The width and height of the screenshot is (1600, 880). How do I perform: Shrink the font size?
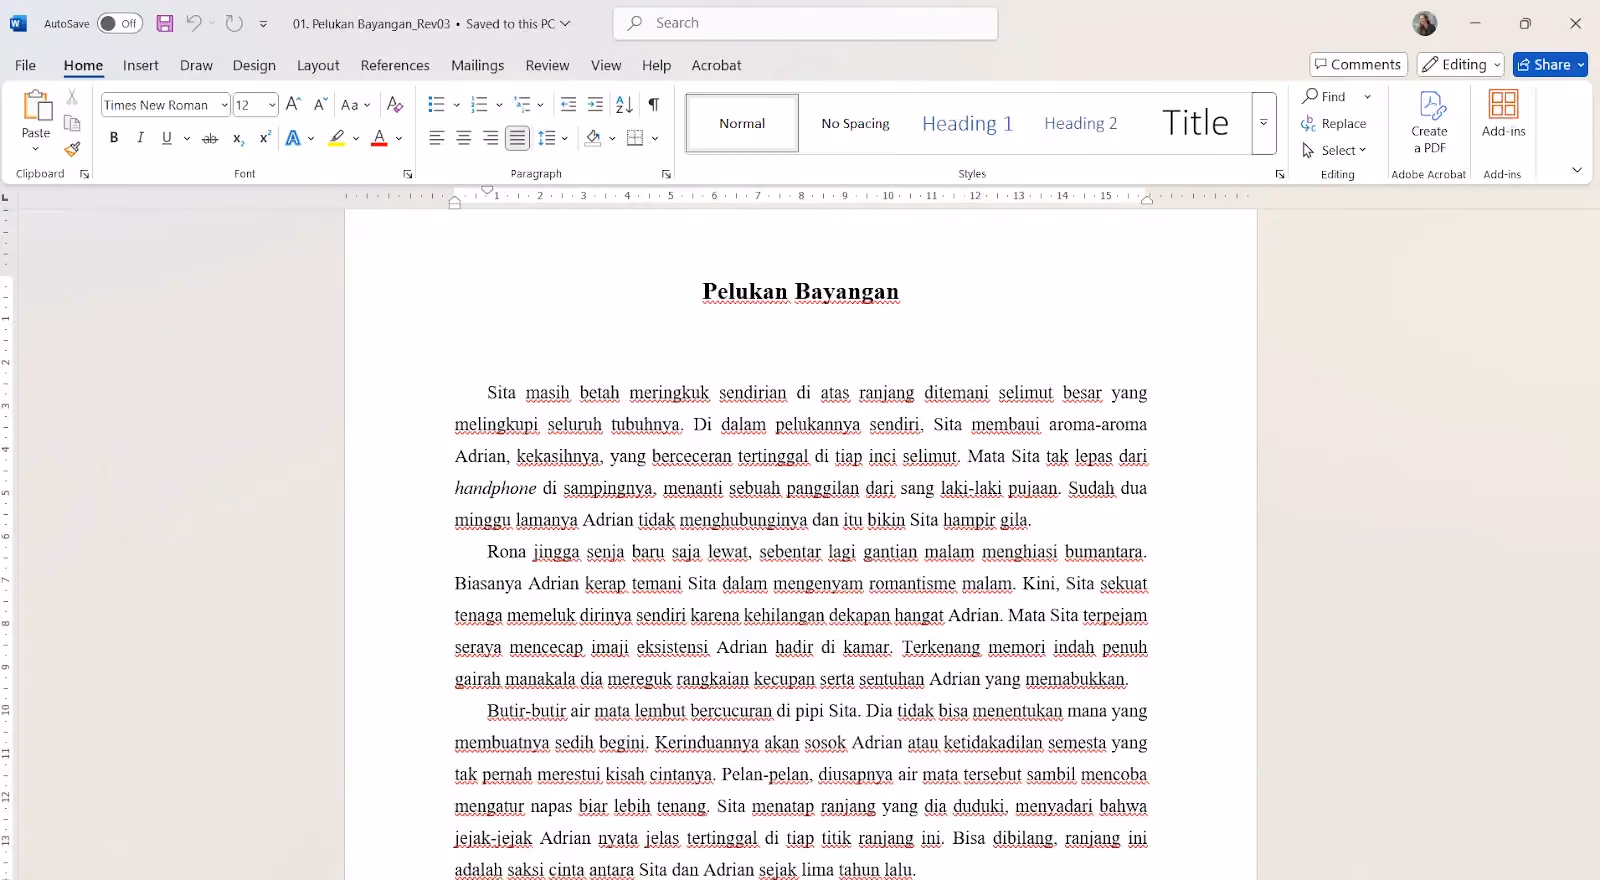pyautogui.click(x=320, y=105)
